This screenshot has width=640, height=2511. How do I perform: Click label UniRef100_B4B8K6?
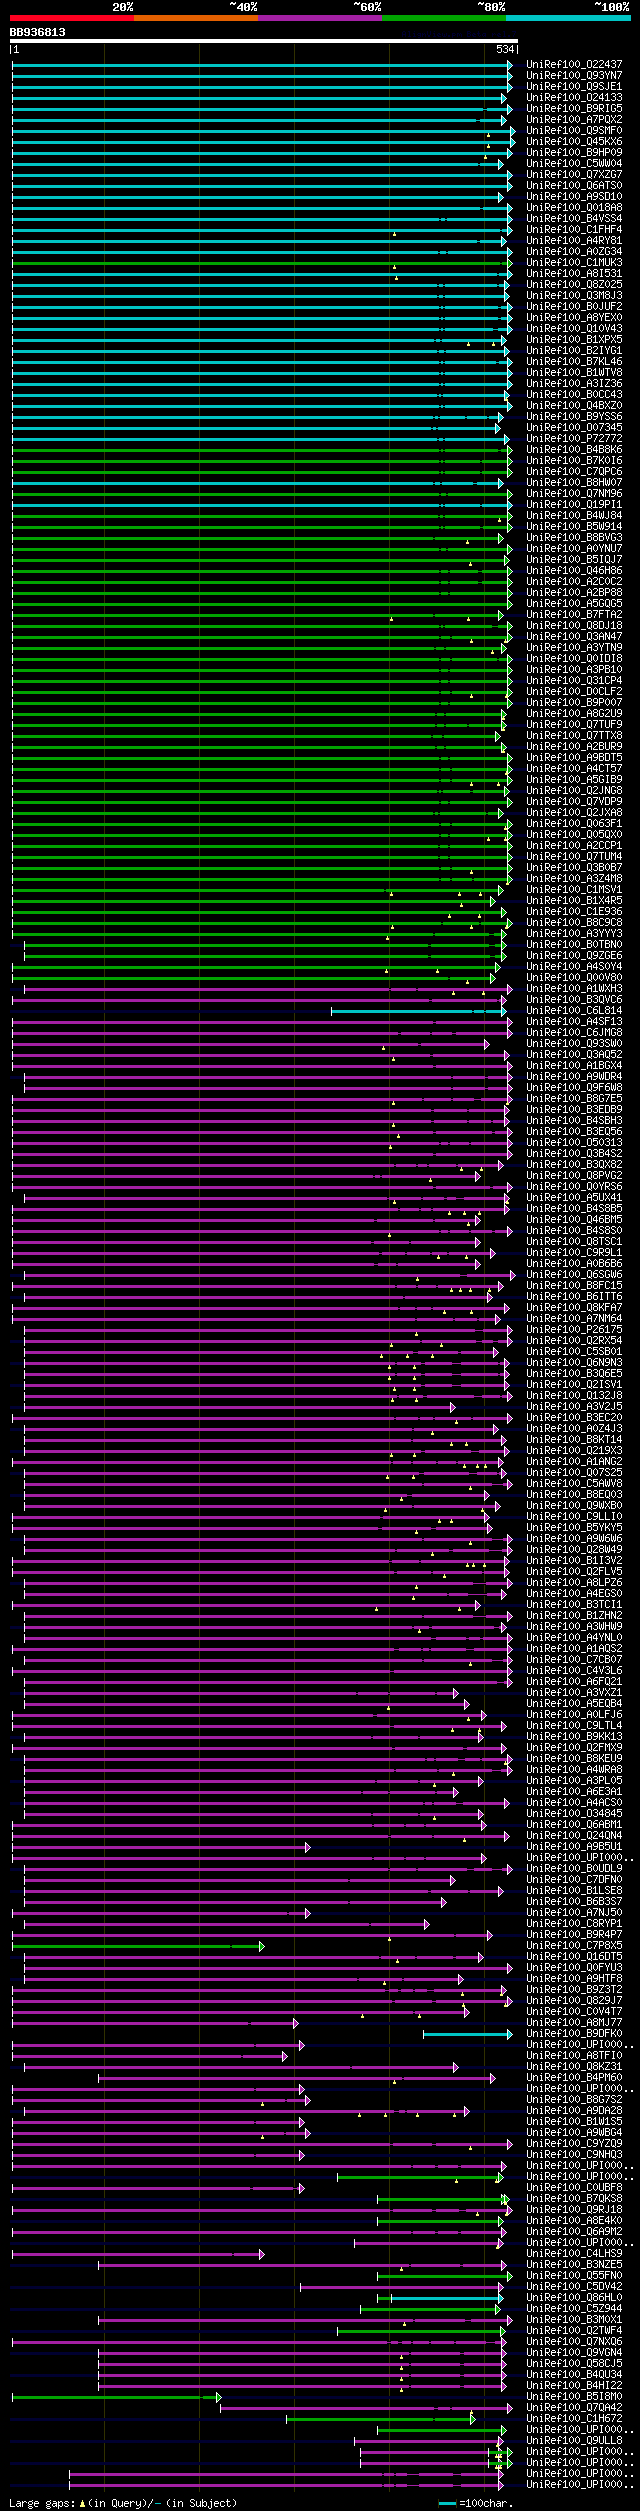click(x=574, y=450)
